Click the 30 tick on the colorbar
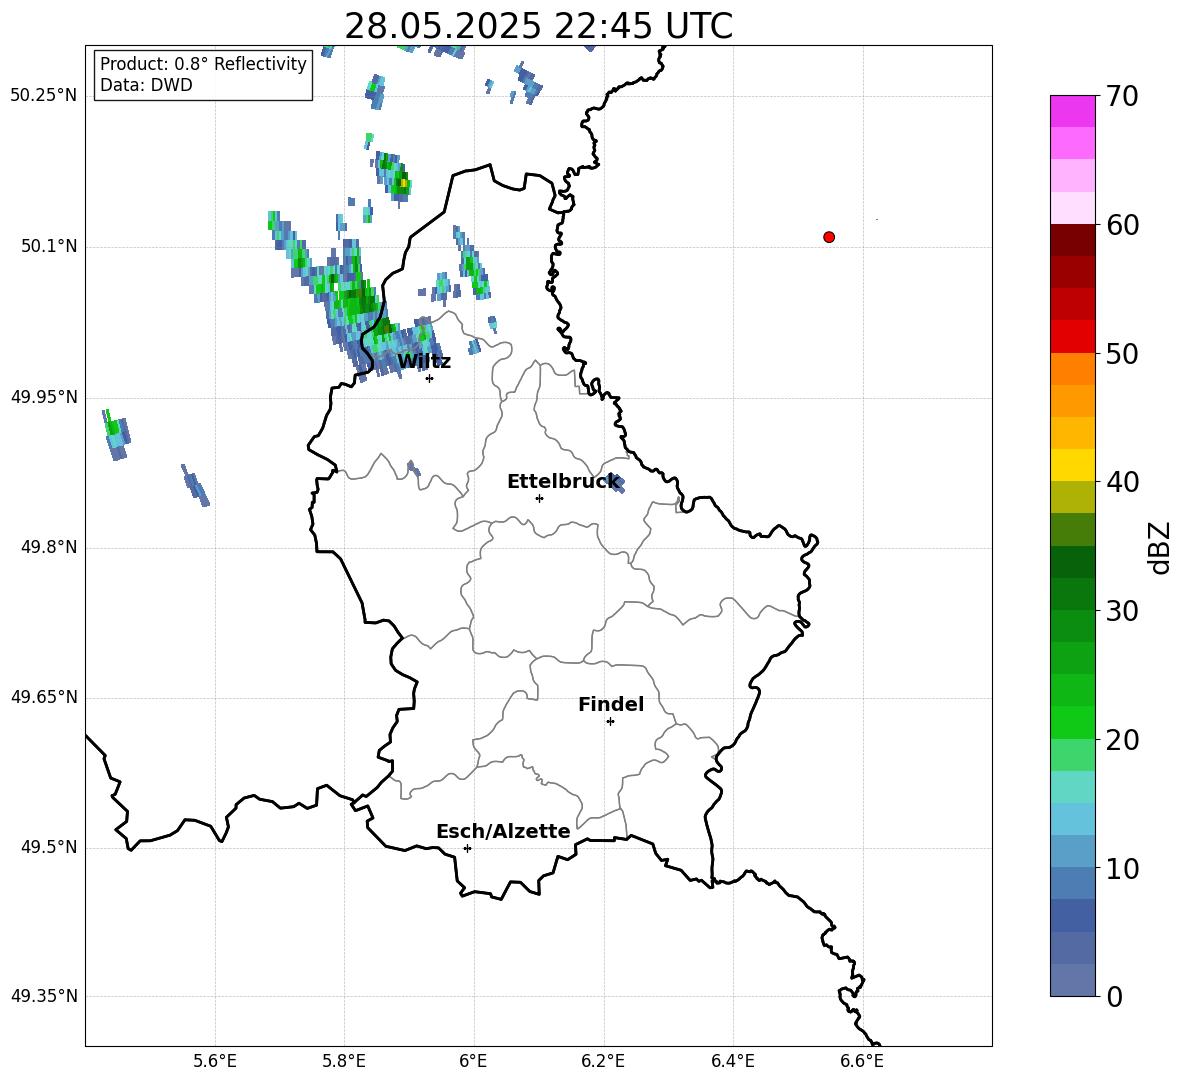Viewport: 1184px width, 1081px height. (x=1122, y=611)
